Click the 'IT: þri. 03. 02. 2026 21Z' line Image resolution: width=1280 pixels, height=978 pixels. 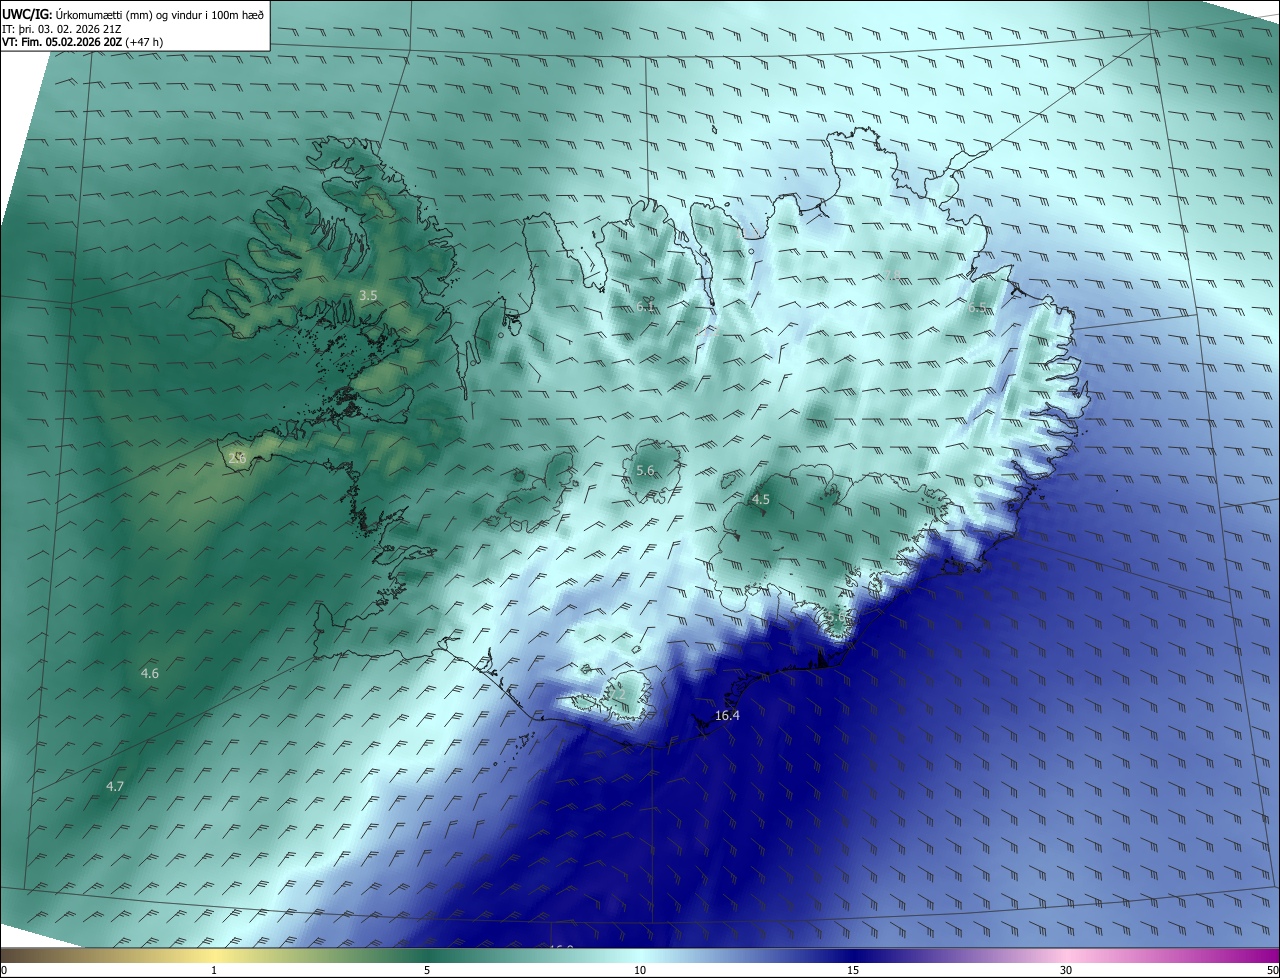point(61,28)
